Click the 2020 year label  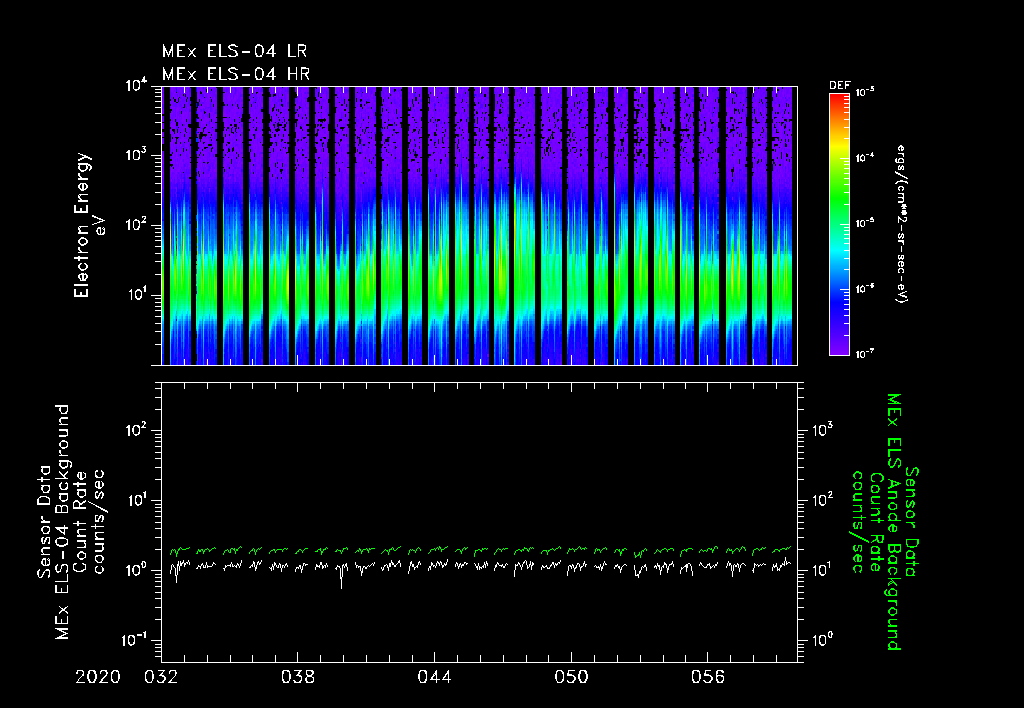100,677
